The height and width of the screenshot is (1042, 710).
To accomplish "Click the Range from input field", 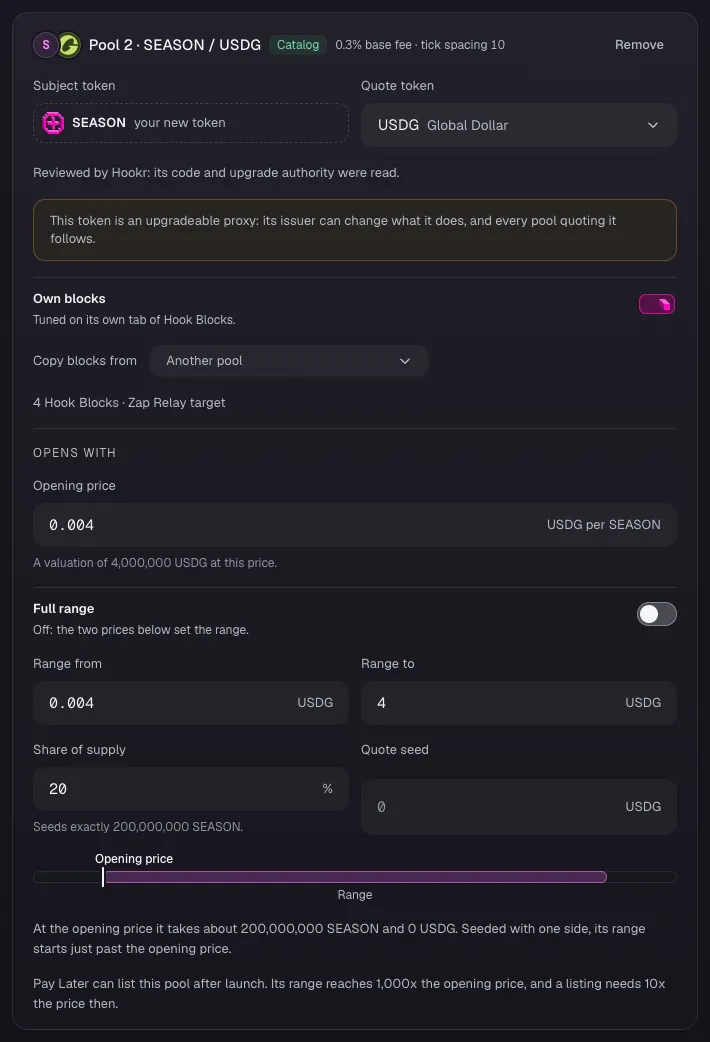I will click(x=191, y=703).
